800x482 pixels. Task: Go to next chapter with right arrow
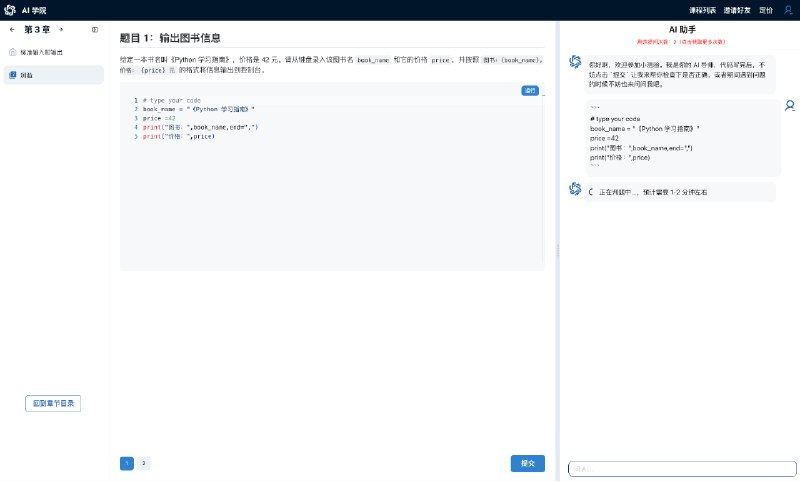tap(61, 30)
